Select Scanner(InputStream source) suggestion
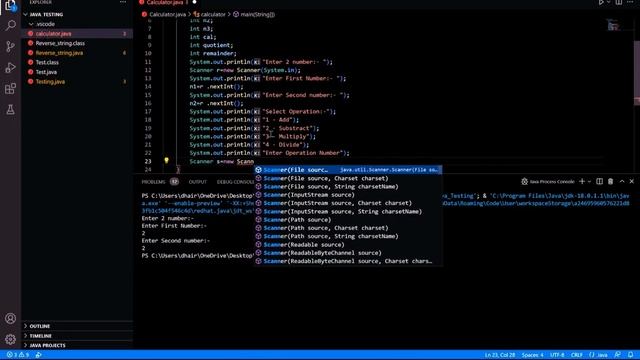Image resolution: width=640 pixels, height=360 pixels. pyautogui.click(x=348, y=195)
